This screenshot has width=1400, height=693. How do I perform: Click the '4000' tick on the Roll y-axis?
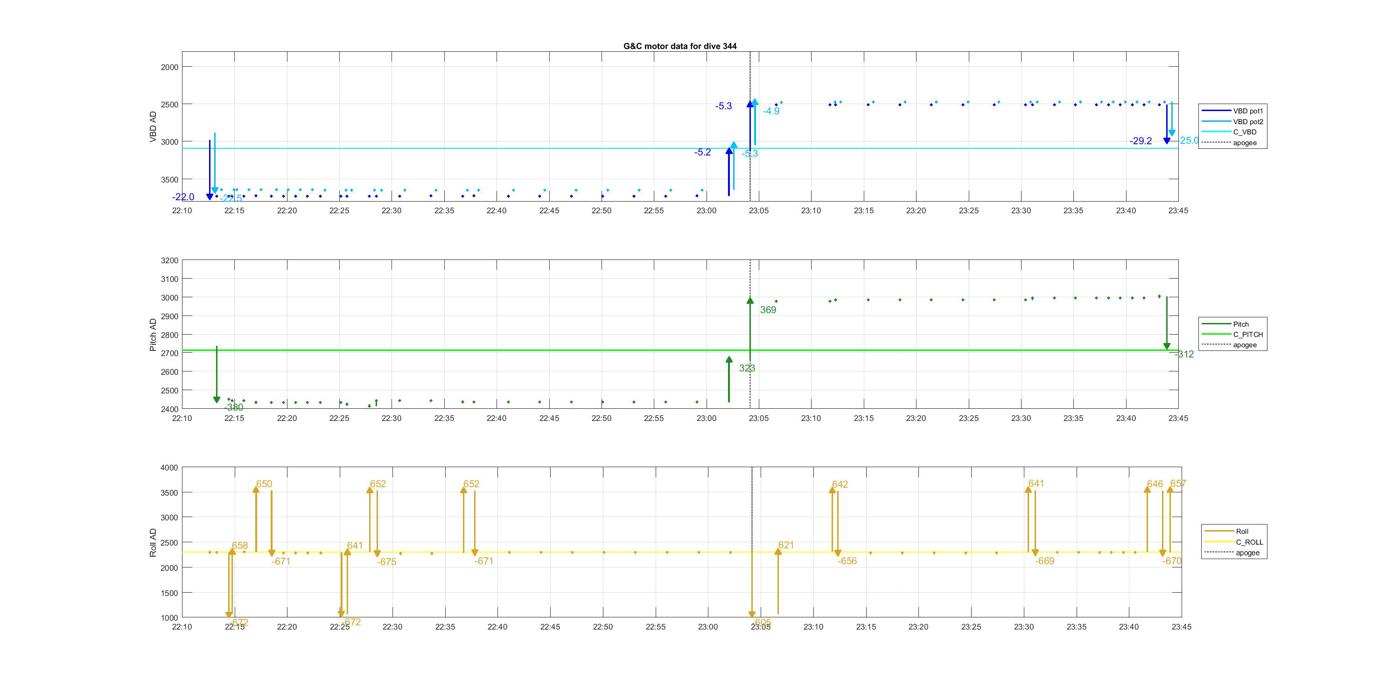(x=170, y=468)
